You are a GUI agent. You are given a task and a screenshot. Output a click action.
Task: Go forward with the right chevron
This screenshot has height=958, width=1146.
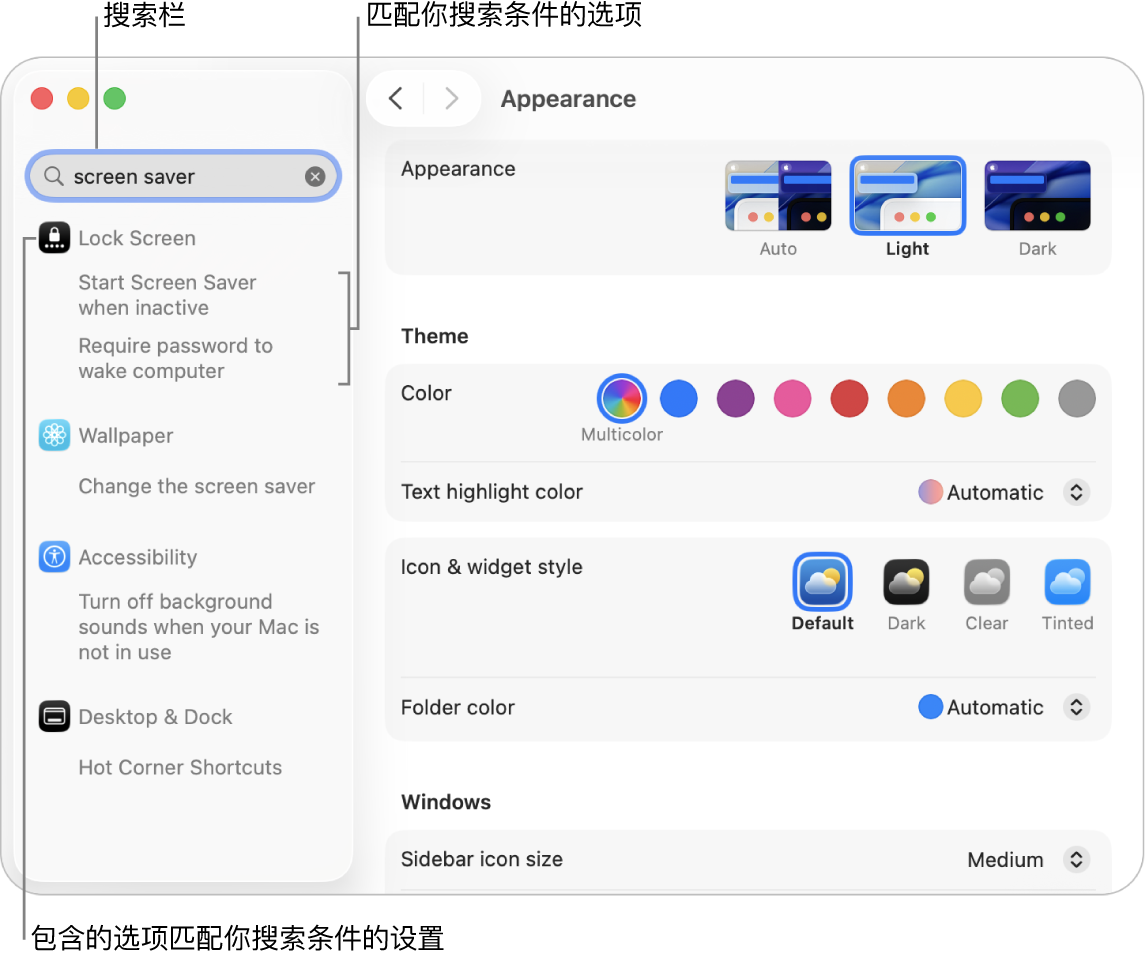452,98
